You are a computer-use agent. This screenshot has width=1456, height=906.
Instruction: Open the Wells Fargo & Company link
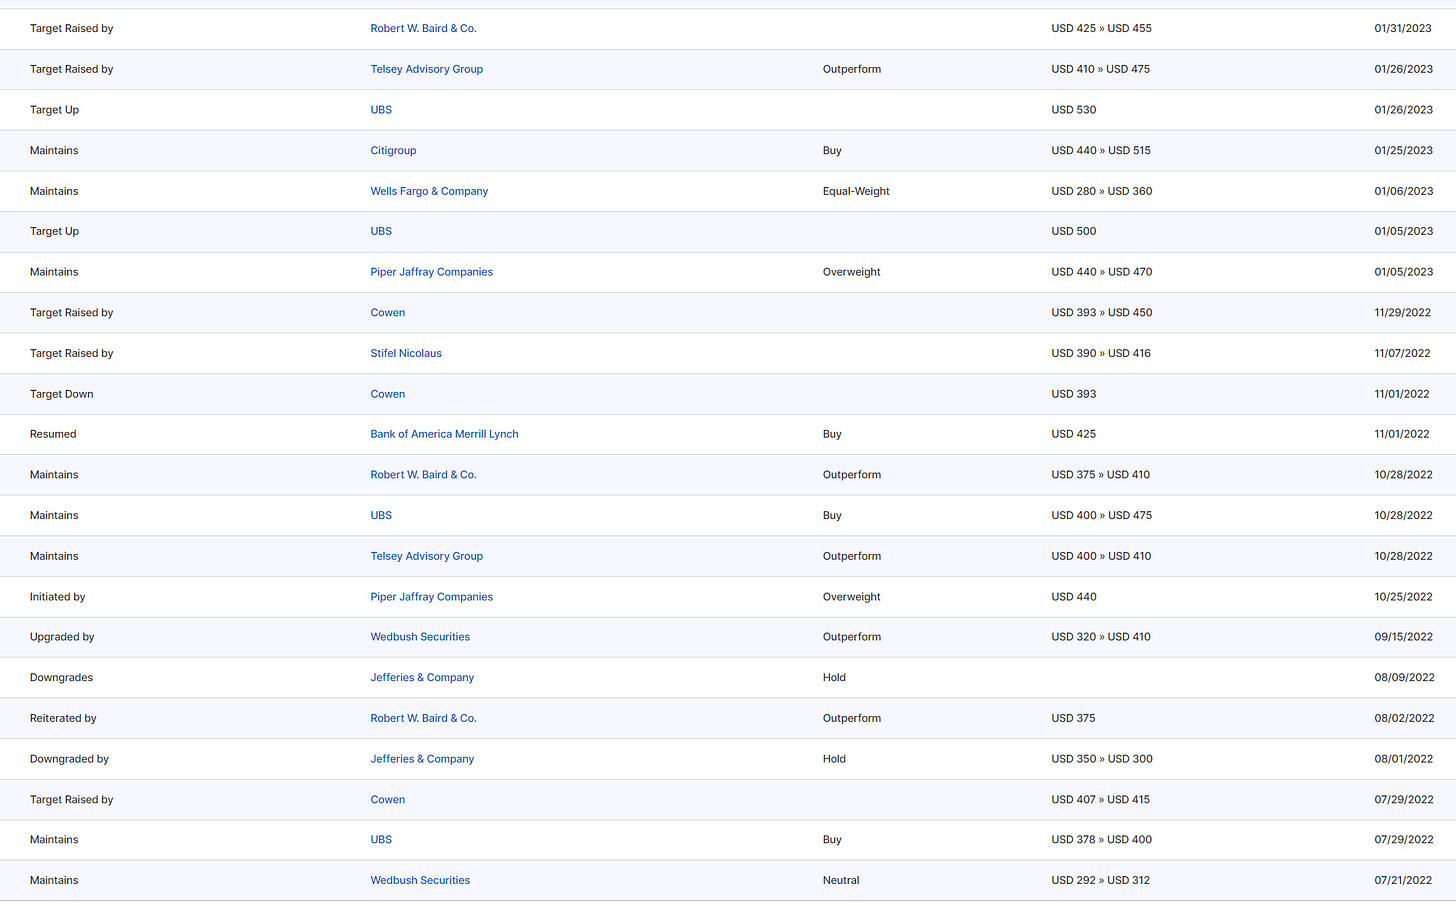[429, 191]
